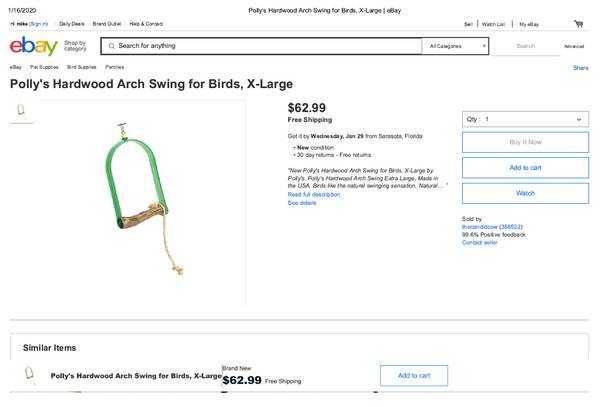Click the Search button
The width and height of the screenshot is (600, 407).
click(x=526, y=46)
